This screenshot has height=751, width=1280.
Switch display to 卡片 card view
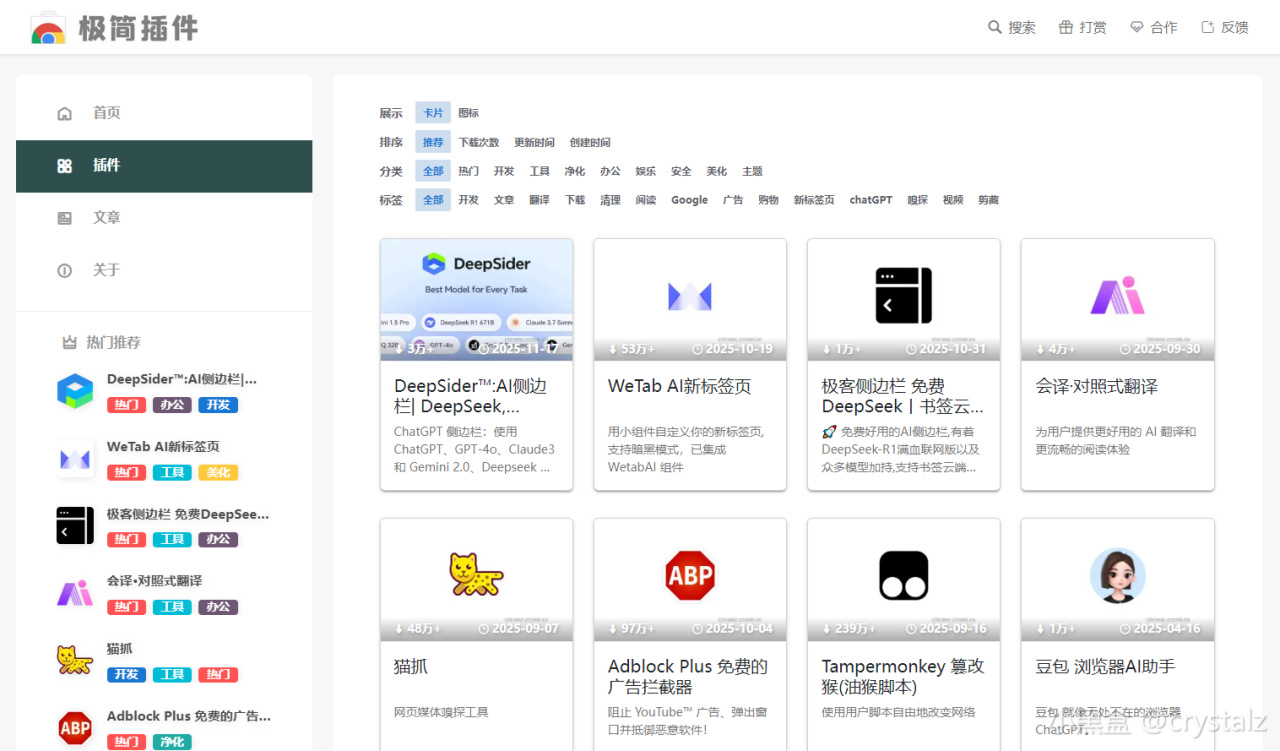point(433,113)
